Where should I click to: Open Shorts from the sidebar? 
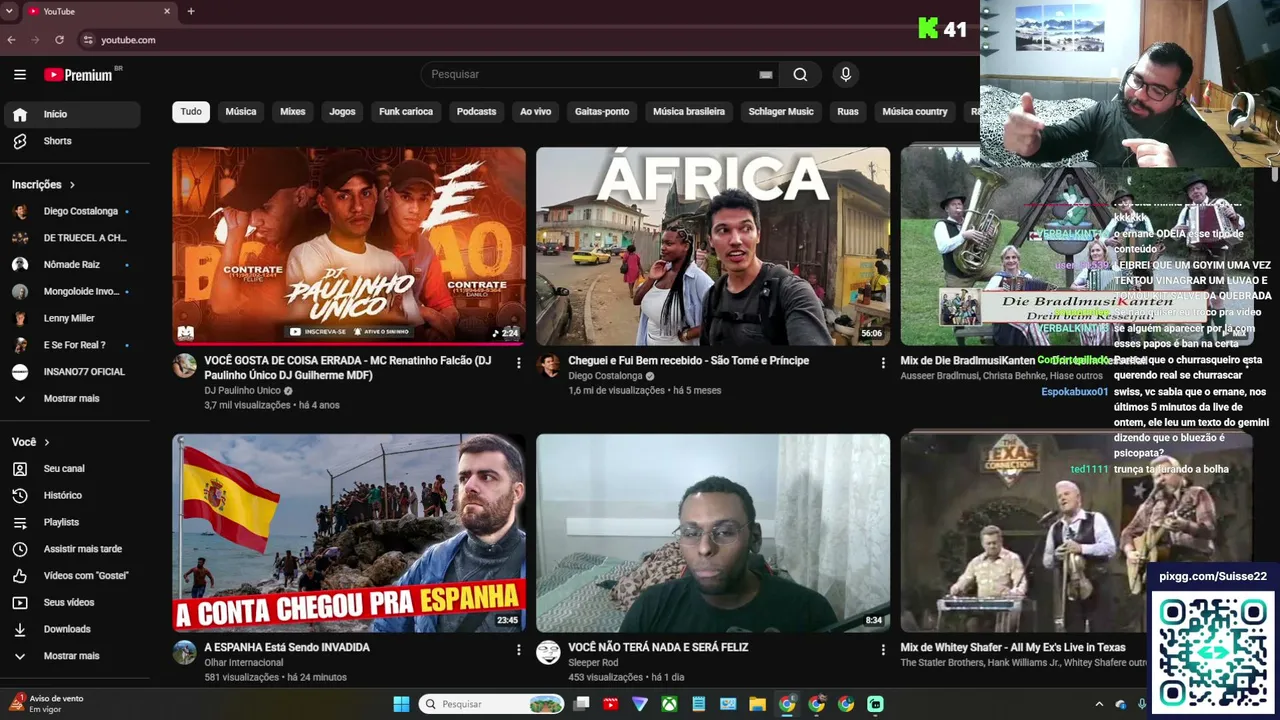72,141
